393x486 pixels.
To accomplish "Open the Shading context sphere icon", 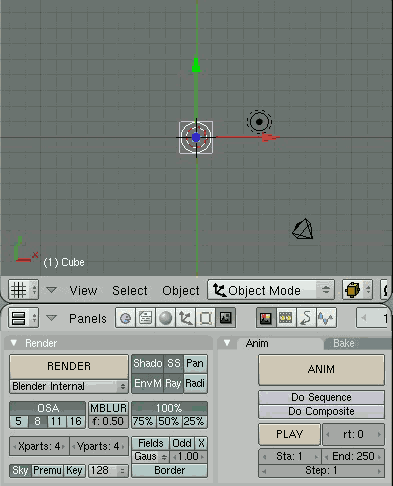I will (x=165, y=318).
